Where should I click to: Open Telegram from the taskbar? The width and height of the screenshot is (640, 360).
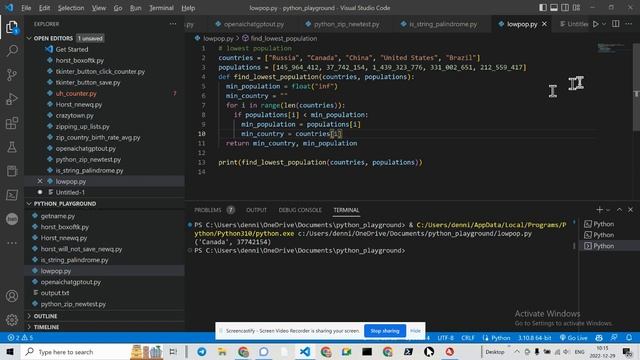(x=202, y=352)
